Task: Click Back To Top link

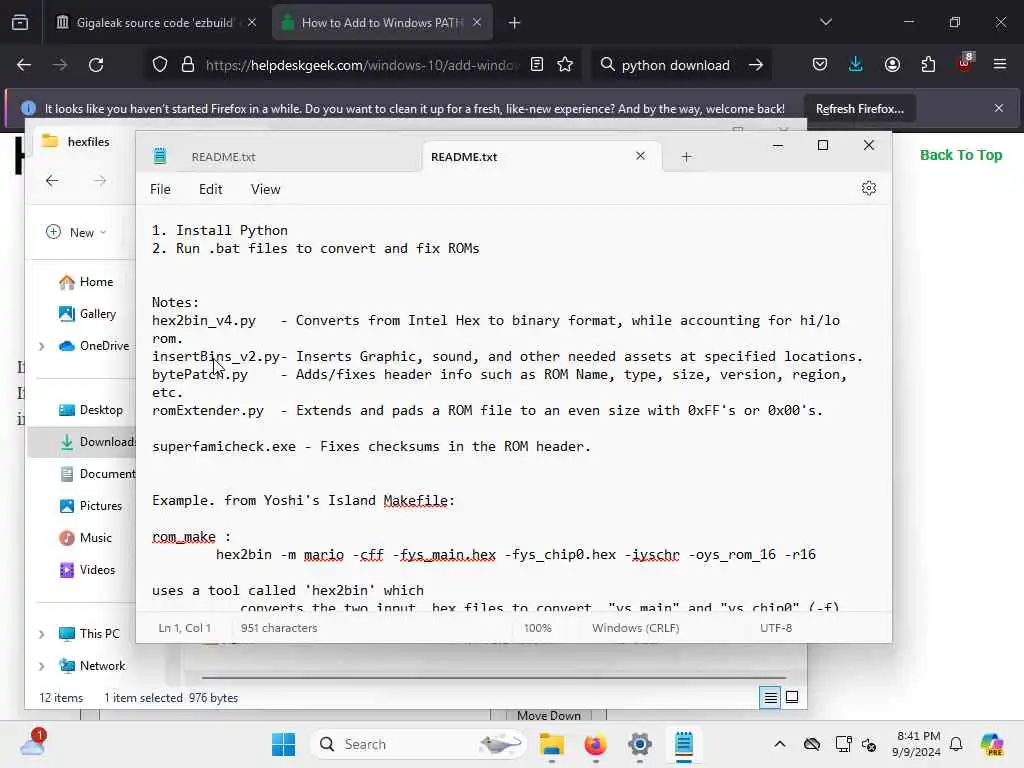Action: tap(961, 155)
